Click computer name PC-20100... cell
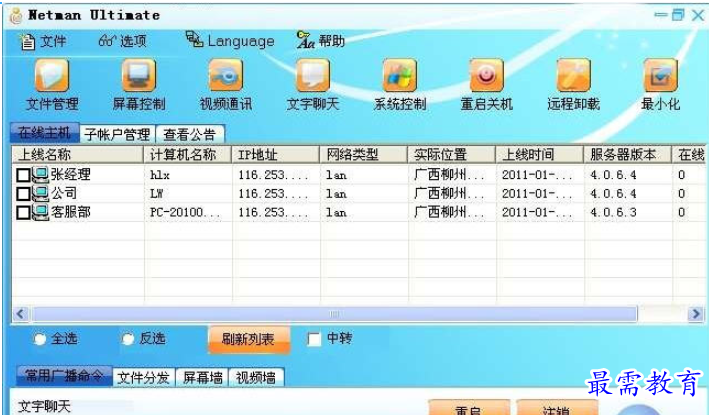This screenshot has height=415, width=709. click(x=185, y=212)
